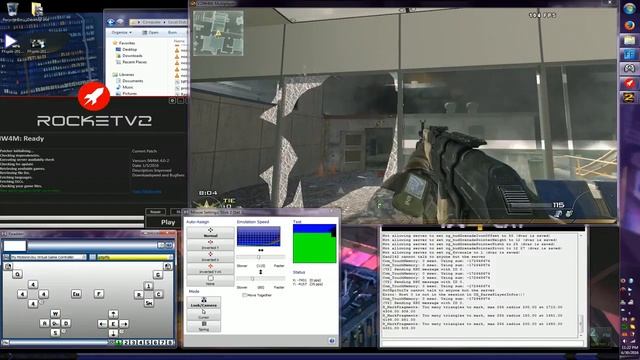Click the Inverted X auto-assign button
640x360 pixels.
coord(210,256)
